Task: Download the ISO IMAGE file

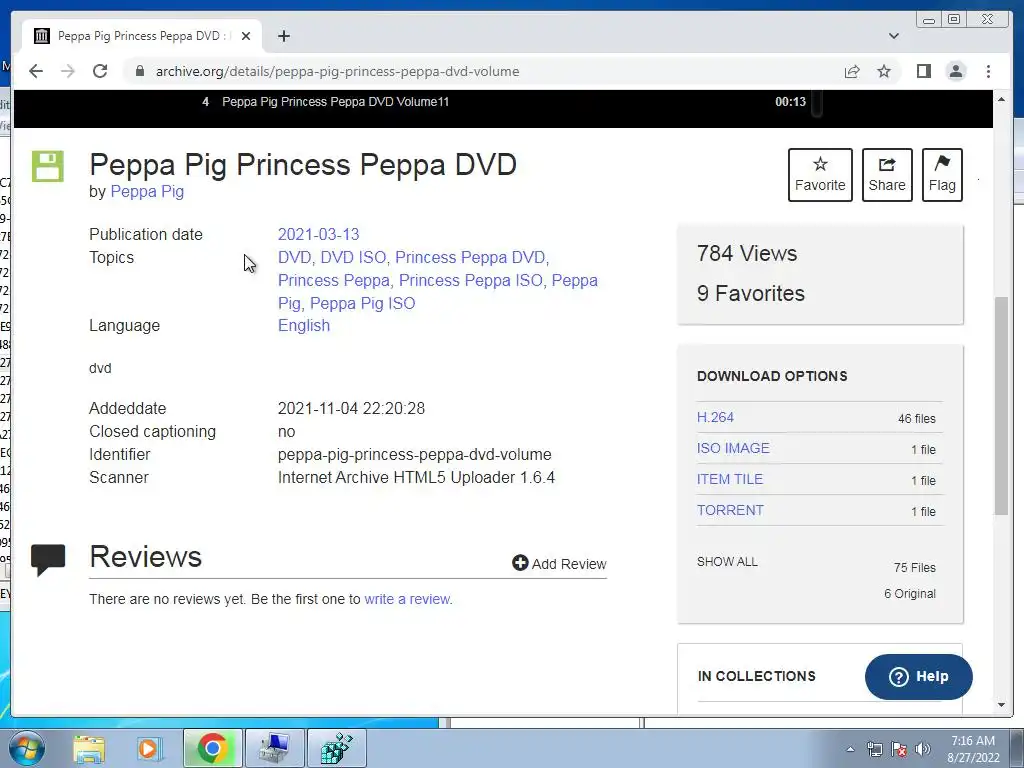Action: 733,448
